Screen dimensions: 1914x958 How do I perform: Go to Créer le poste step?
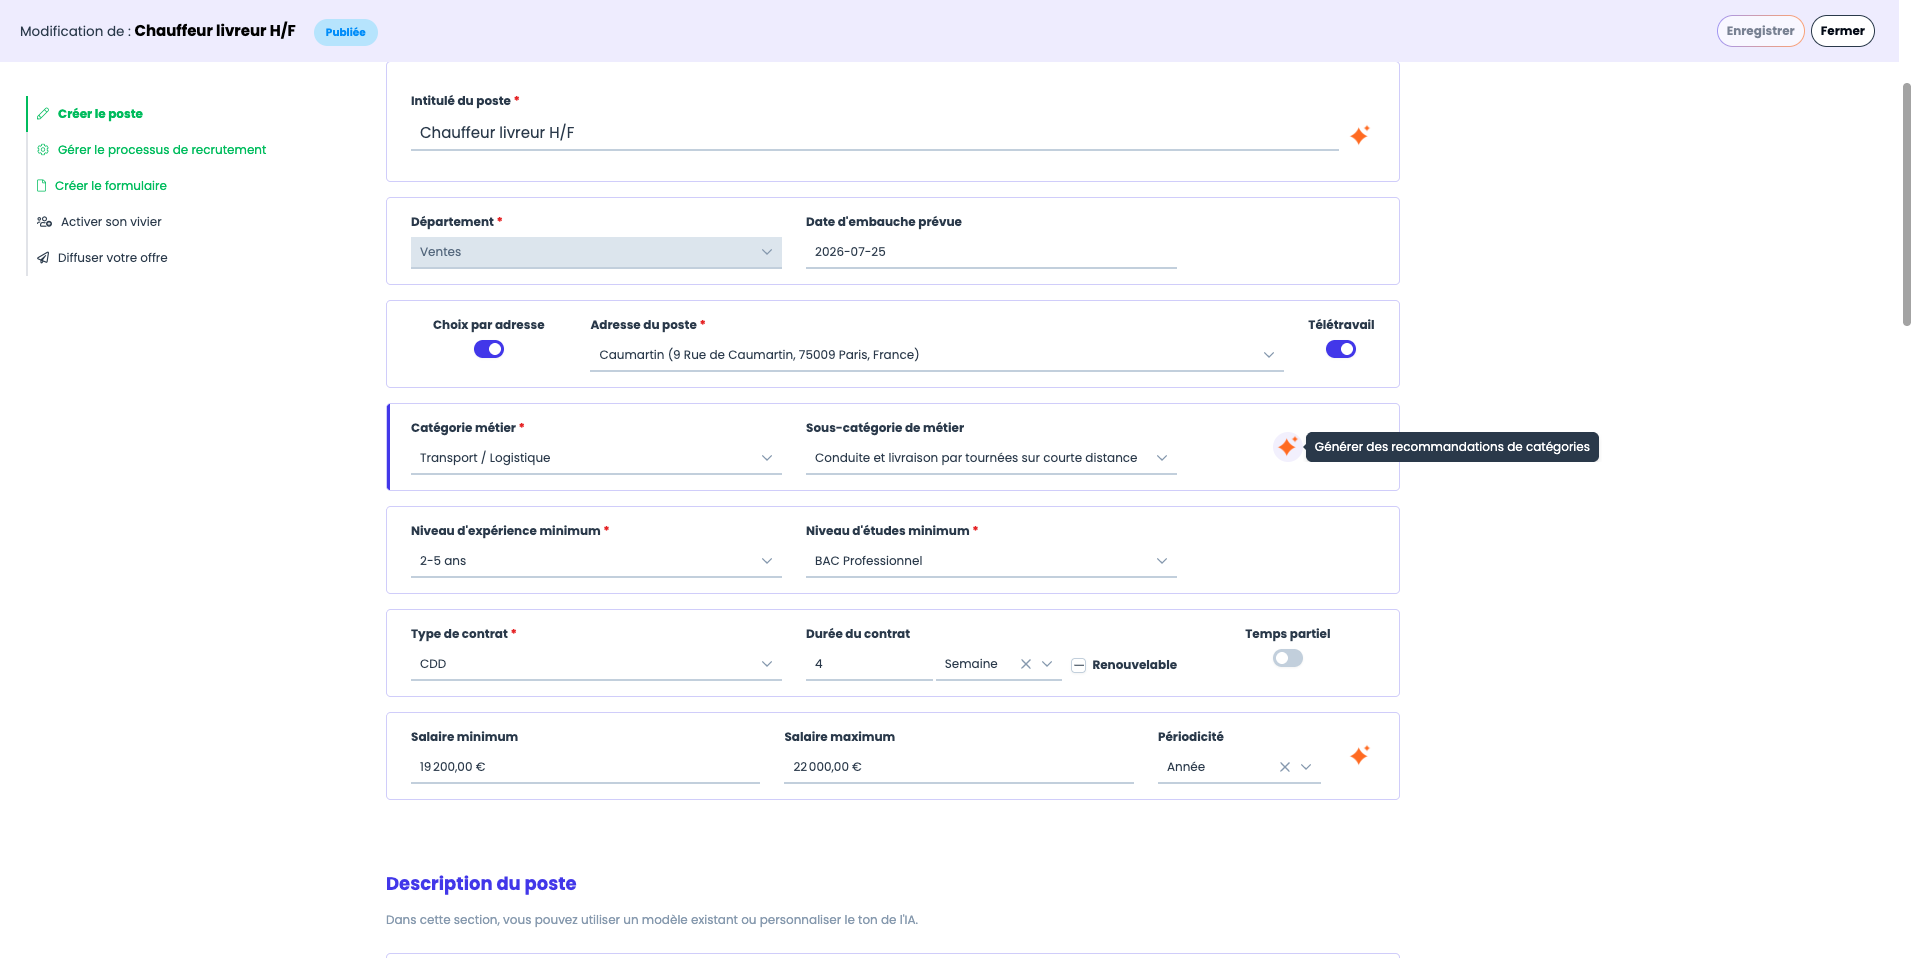click(x=100, y=114)
